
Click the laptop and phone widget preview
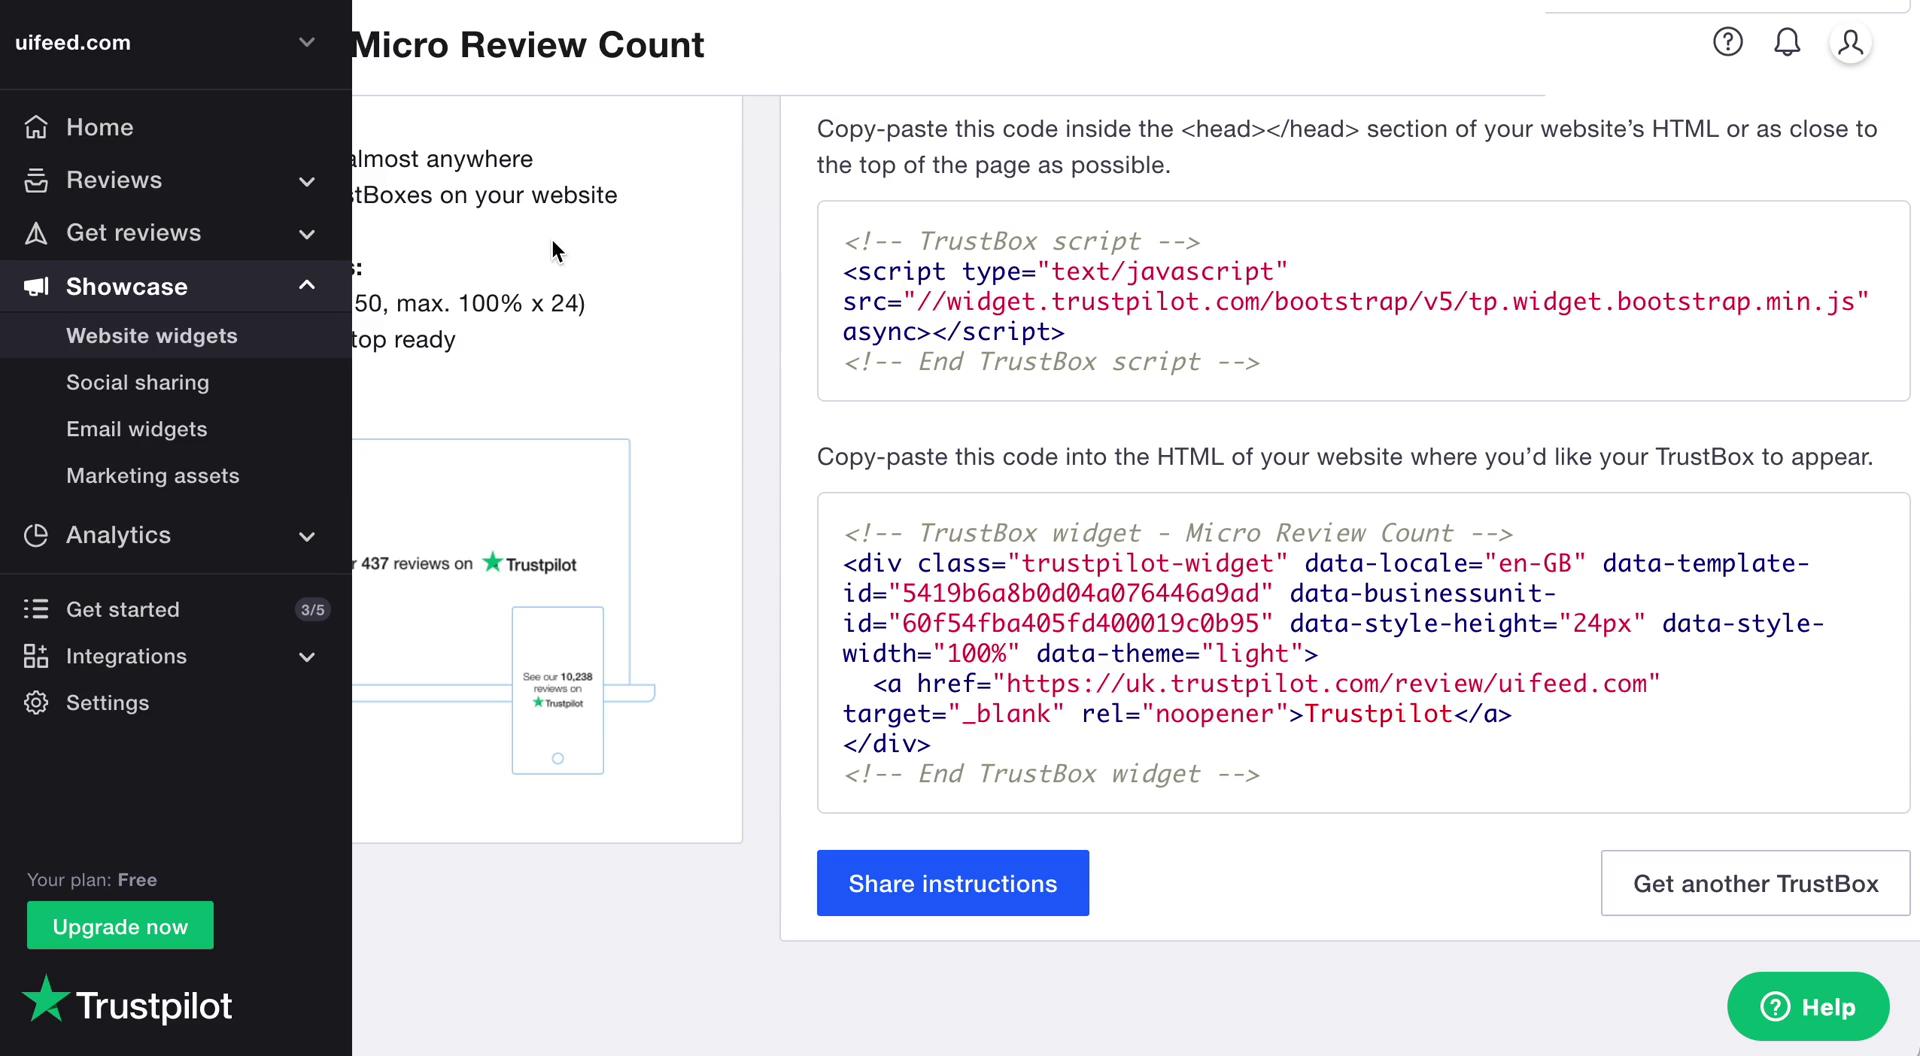click(x=503, y=606)
